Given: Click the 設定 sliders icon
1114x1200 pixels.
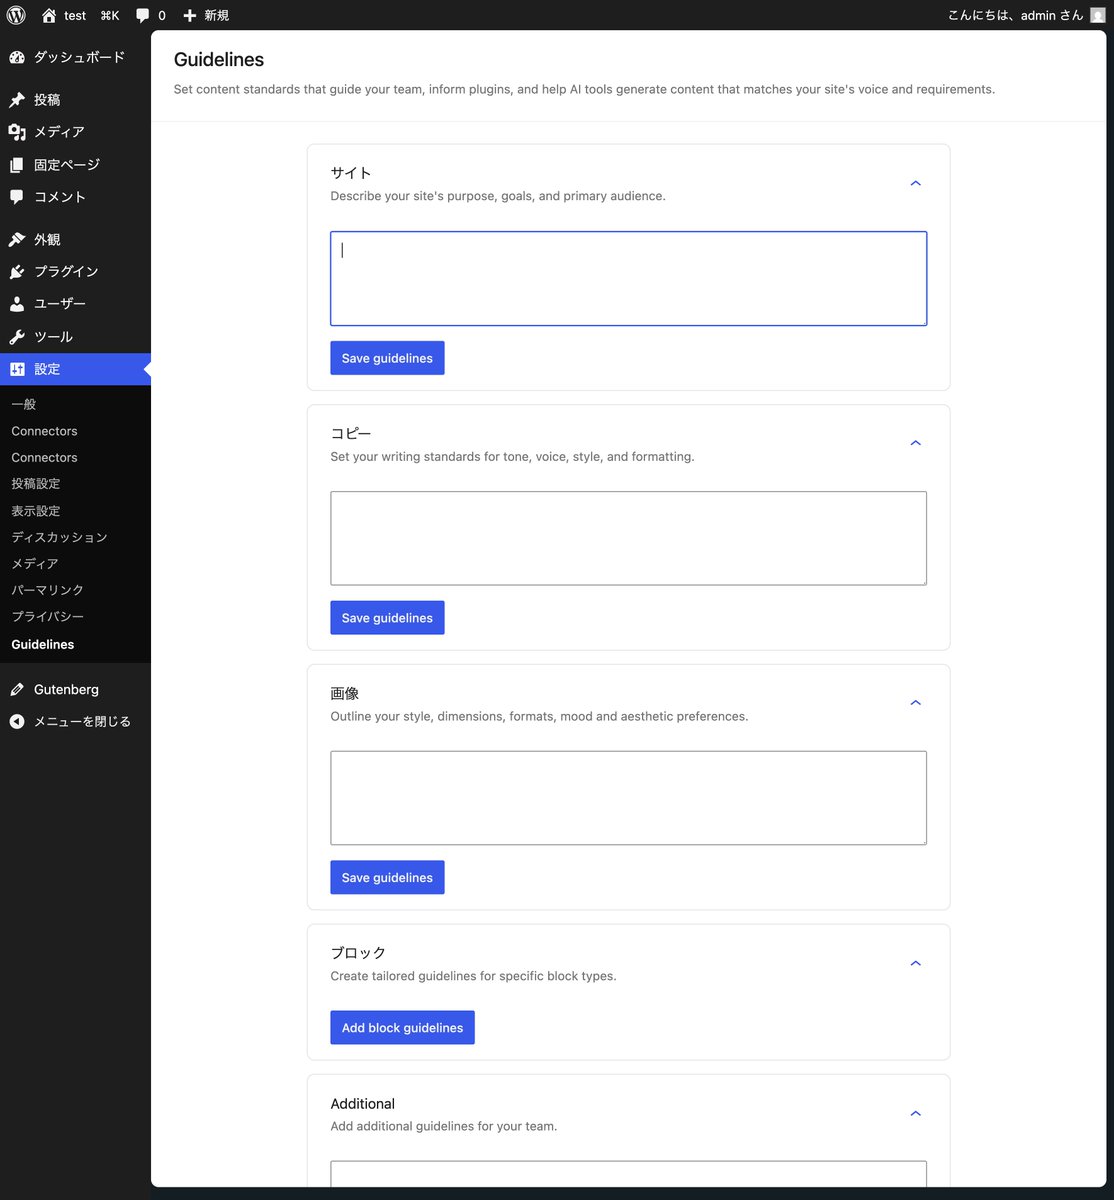Looking at the screenshot, I should (x=17, y=369).
